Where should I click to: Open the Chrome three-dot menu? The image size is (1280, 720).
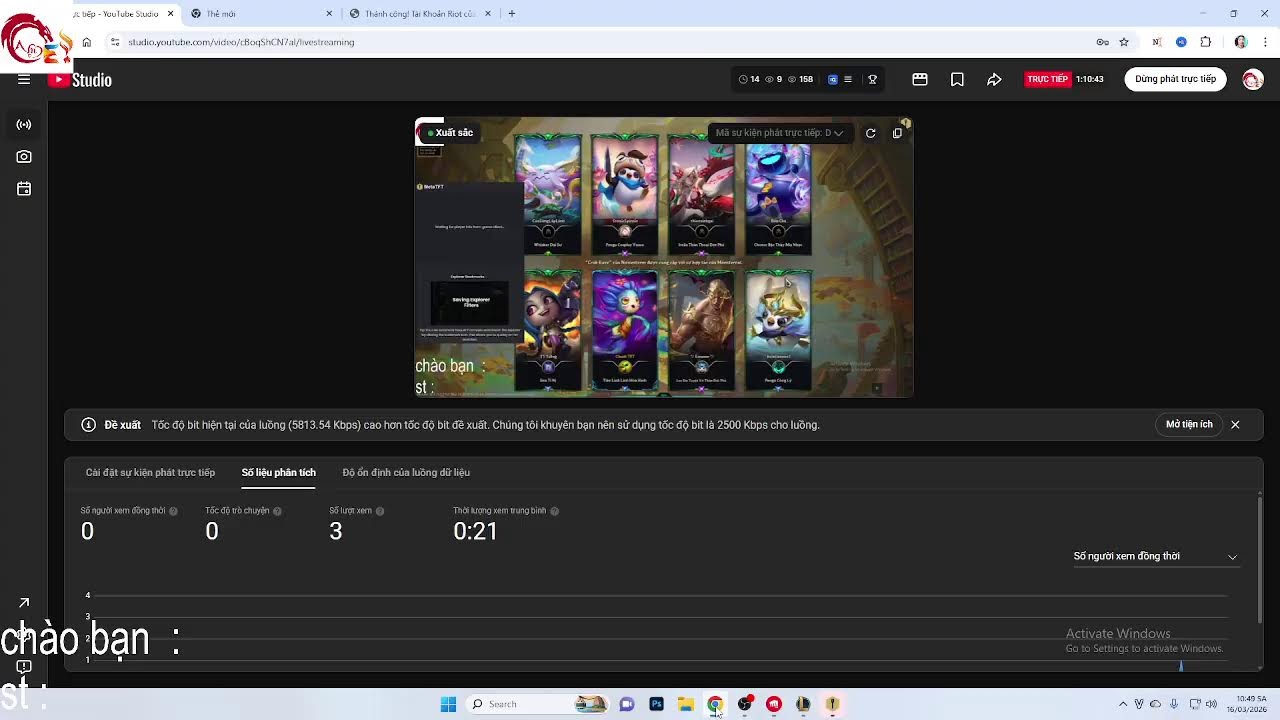1265,42
